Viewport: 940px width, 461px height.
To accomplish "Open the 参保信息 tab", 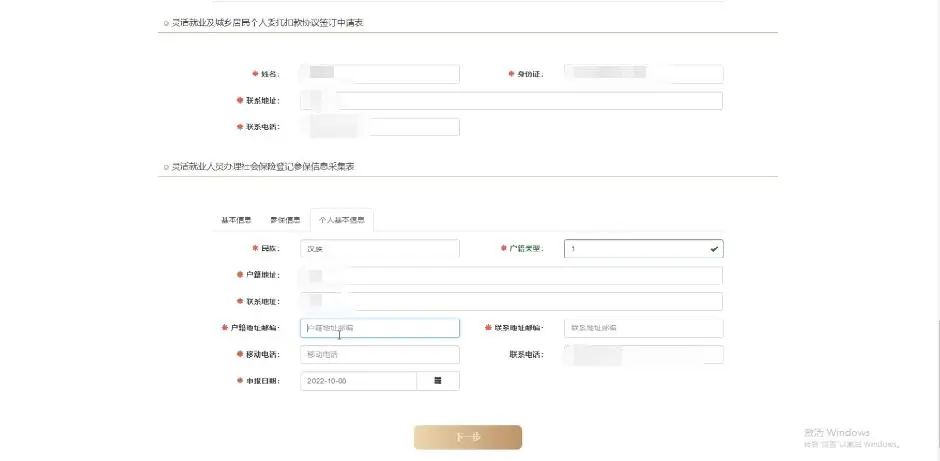I will tap(285, 220).
